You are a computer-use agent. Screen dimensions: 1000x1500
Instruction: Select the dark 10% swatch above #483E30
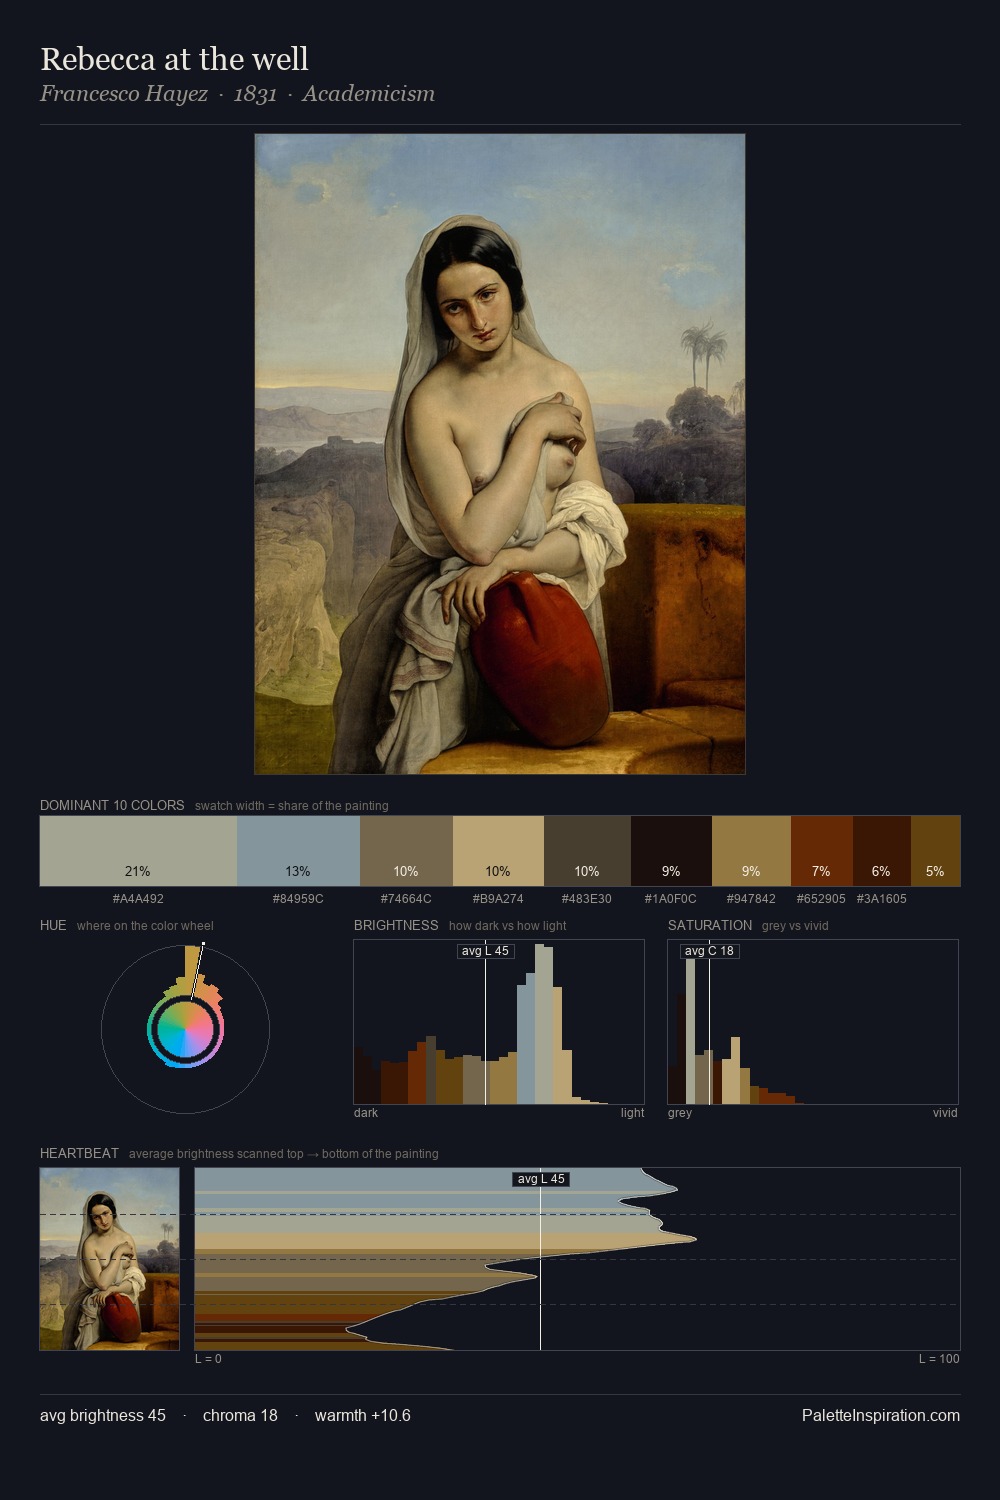click(587, 851)
